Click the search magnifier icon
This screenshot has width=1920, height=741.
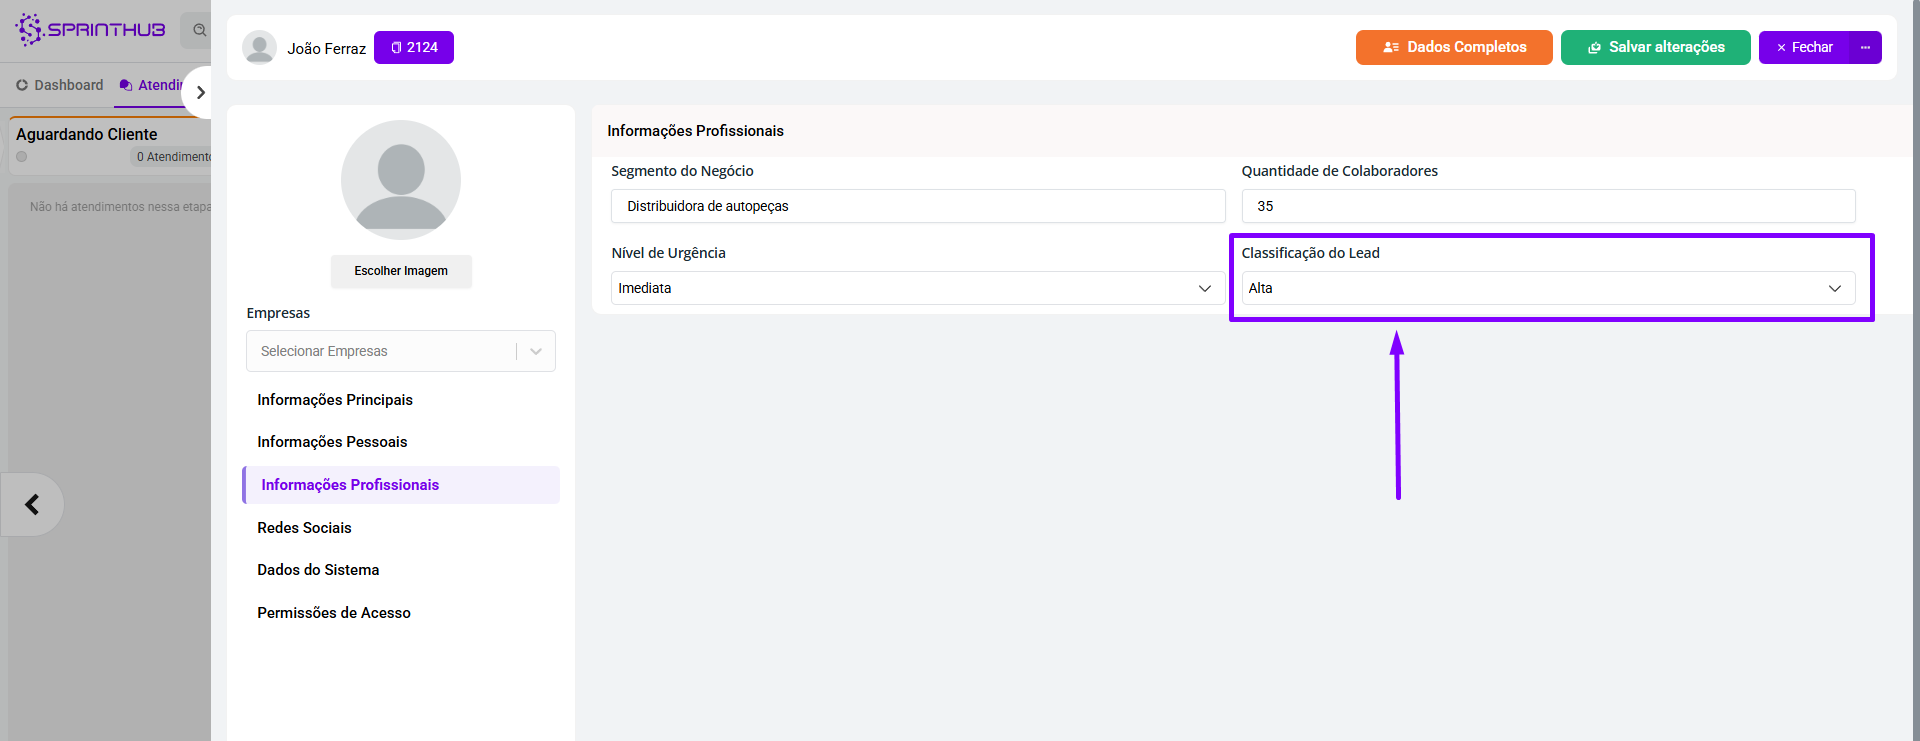pyautogui.click(x=199, y=30)
